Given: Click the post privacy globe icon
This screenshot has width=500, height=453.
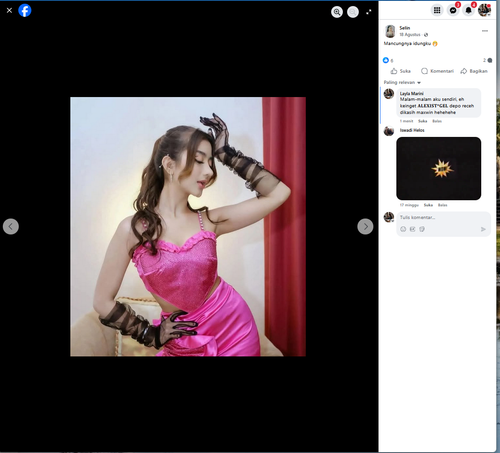Looking at the screenshot, I should [x=426, y=35].
